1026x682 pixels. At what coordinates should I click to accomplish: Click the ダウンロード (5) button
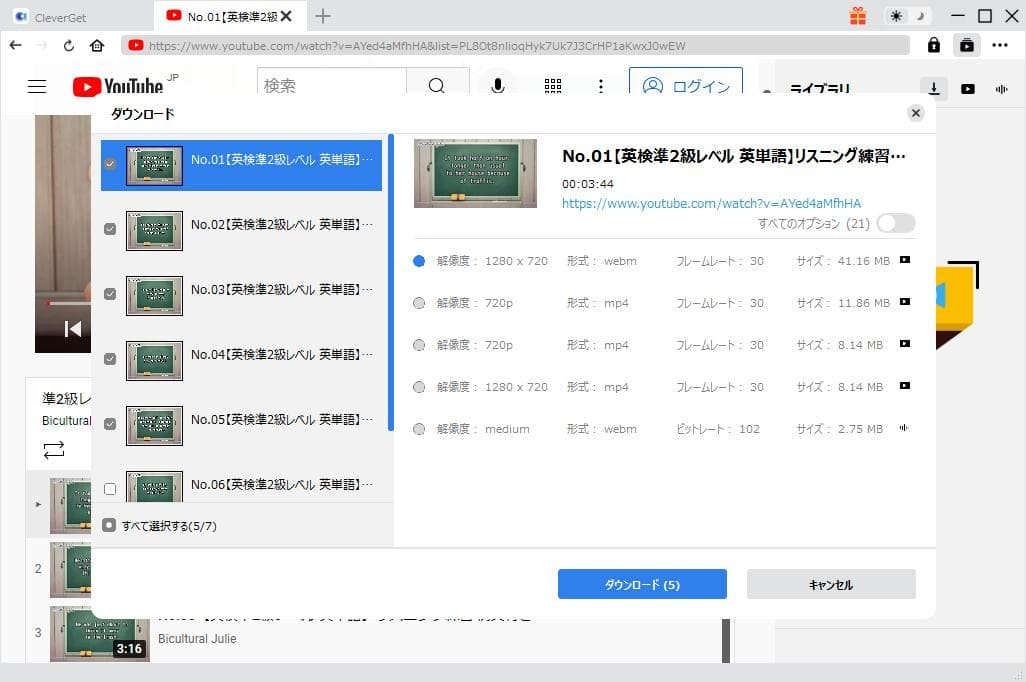(x=642, y=584)
